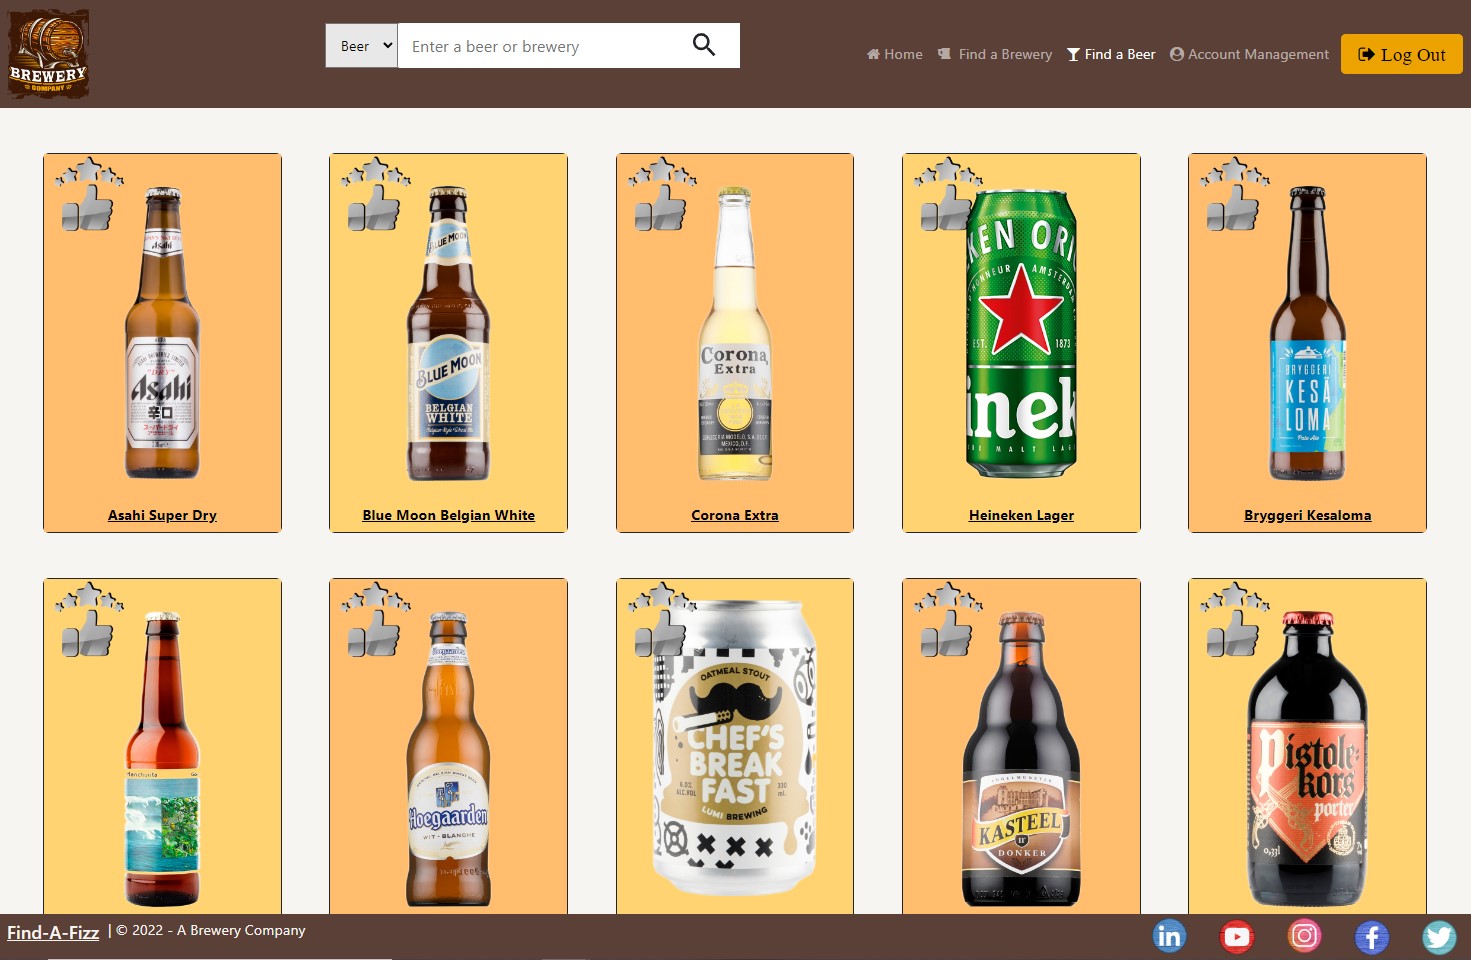This screenshot has height=960, width=1471.
Task: Open the Twitter footer icon
Action: 1439,936
